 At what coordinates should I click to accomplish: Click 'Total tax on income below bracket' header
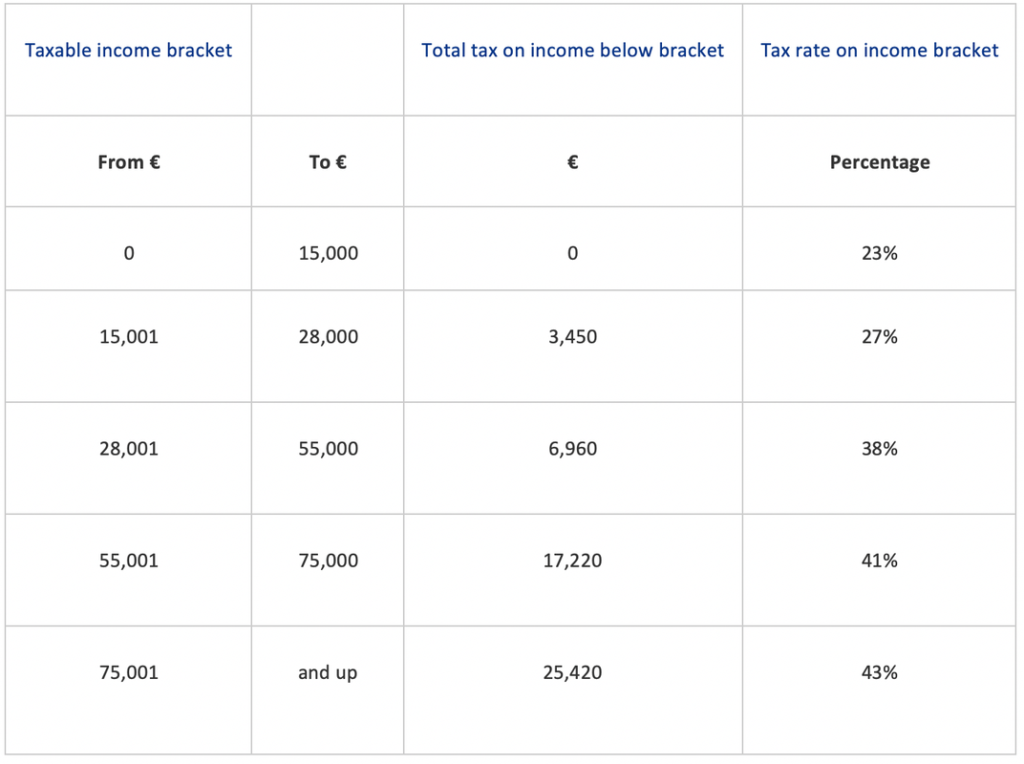click(572, 50)
